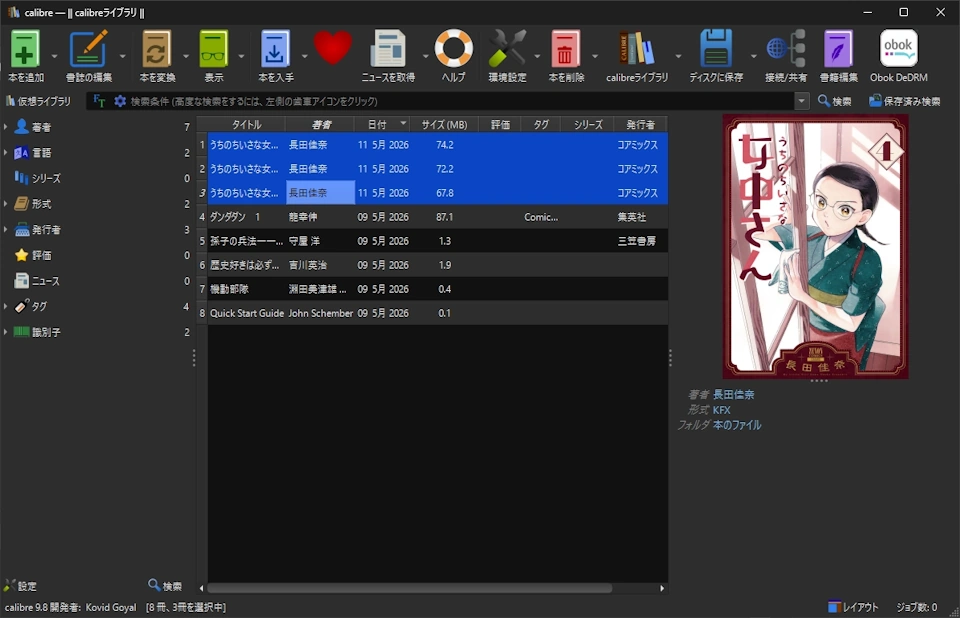Viewport: 960px width, 618px height.
Task: Open book folder link 本のファイル
Action: 737,424
